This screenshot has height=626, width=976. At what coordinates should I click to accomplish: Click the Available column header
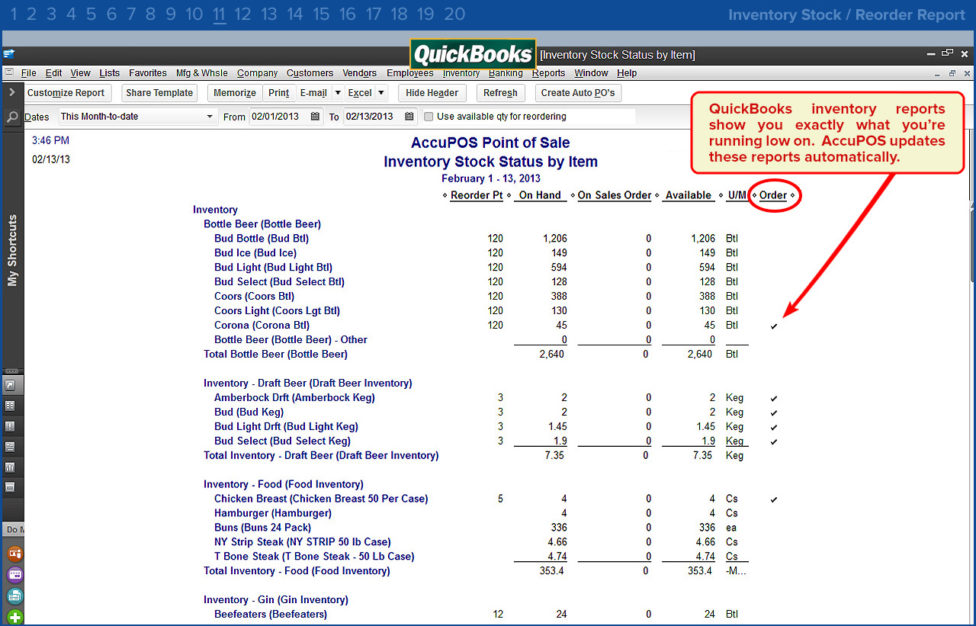pos(688,195)
